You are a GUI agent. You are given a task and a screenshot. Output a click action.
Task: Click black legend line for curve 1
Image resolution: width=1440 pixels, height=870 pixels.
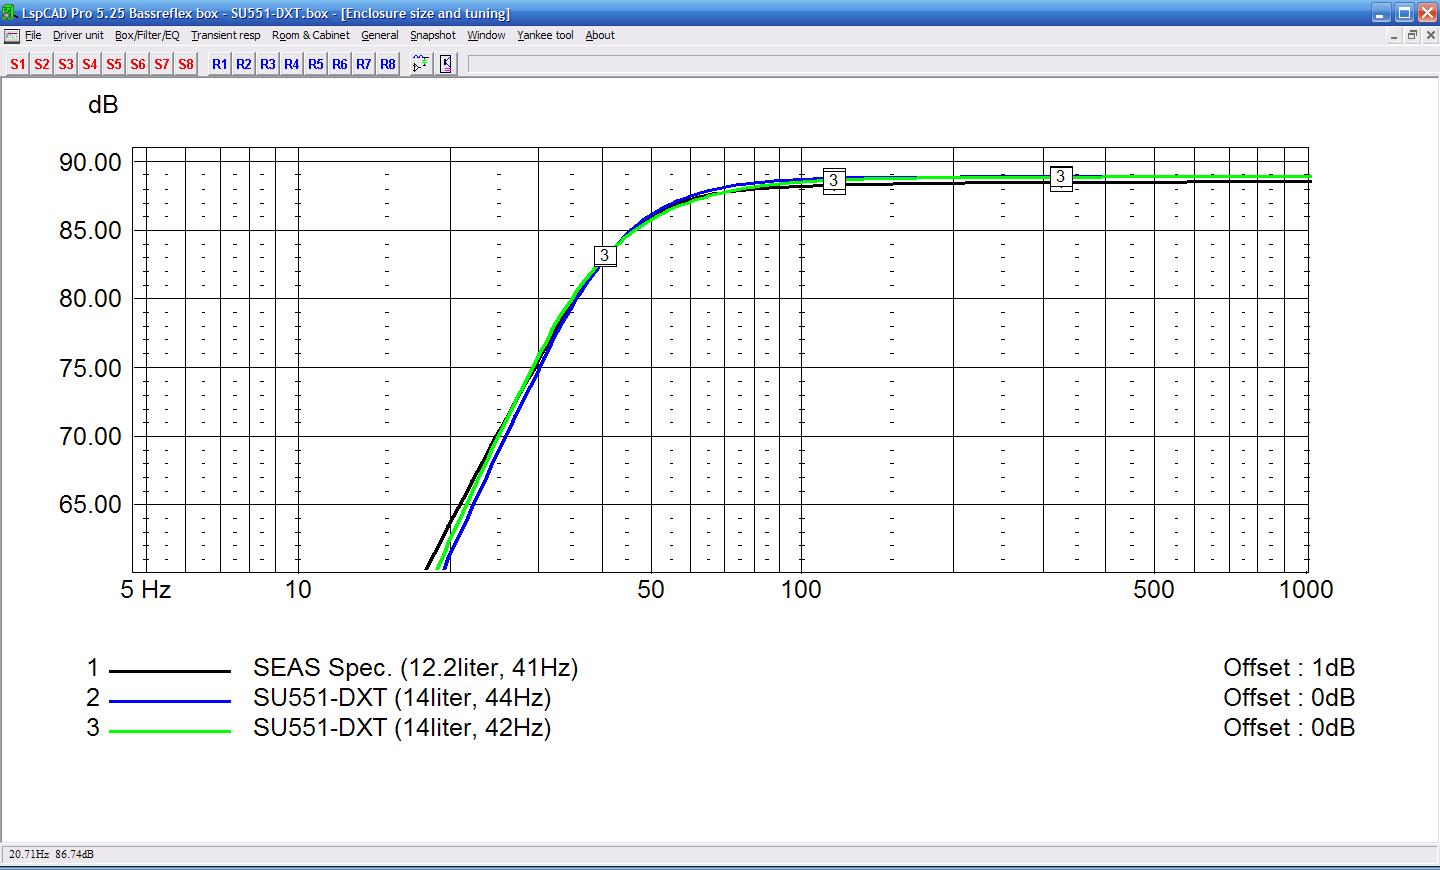(x=169, y=670)
